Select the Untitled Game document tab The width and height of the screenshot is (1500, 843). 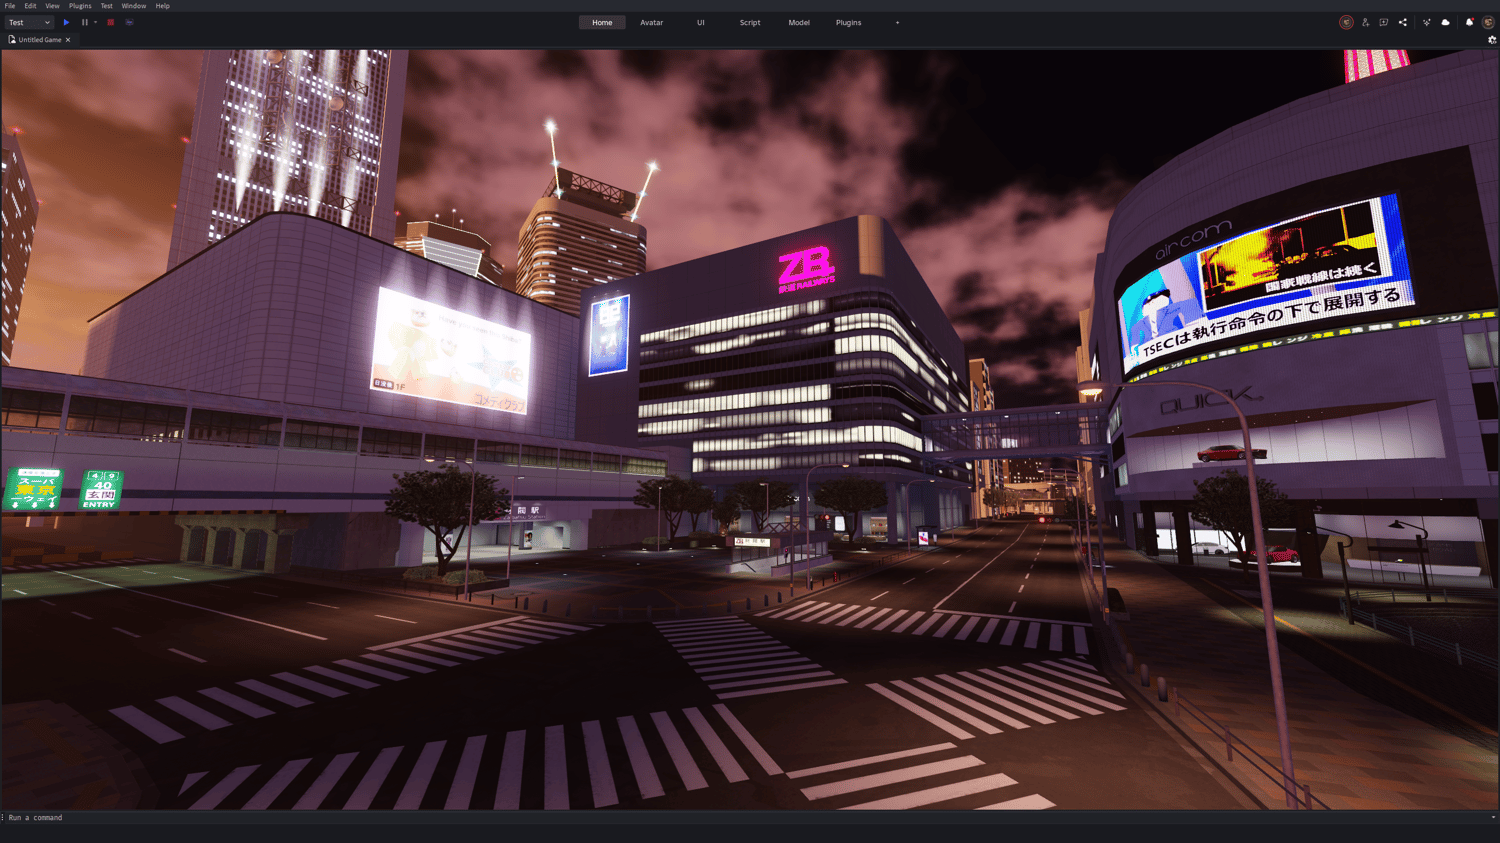(x=40, y=40)
